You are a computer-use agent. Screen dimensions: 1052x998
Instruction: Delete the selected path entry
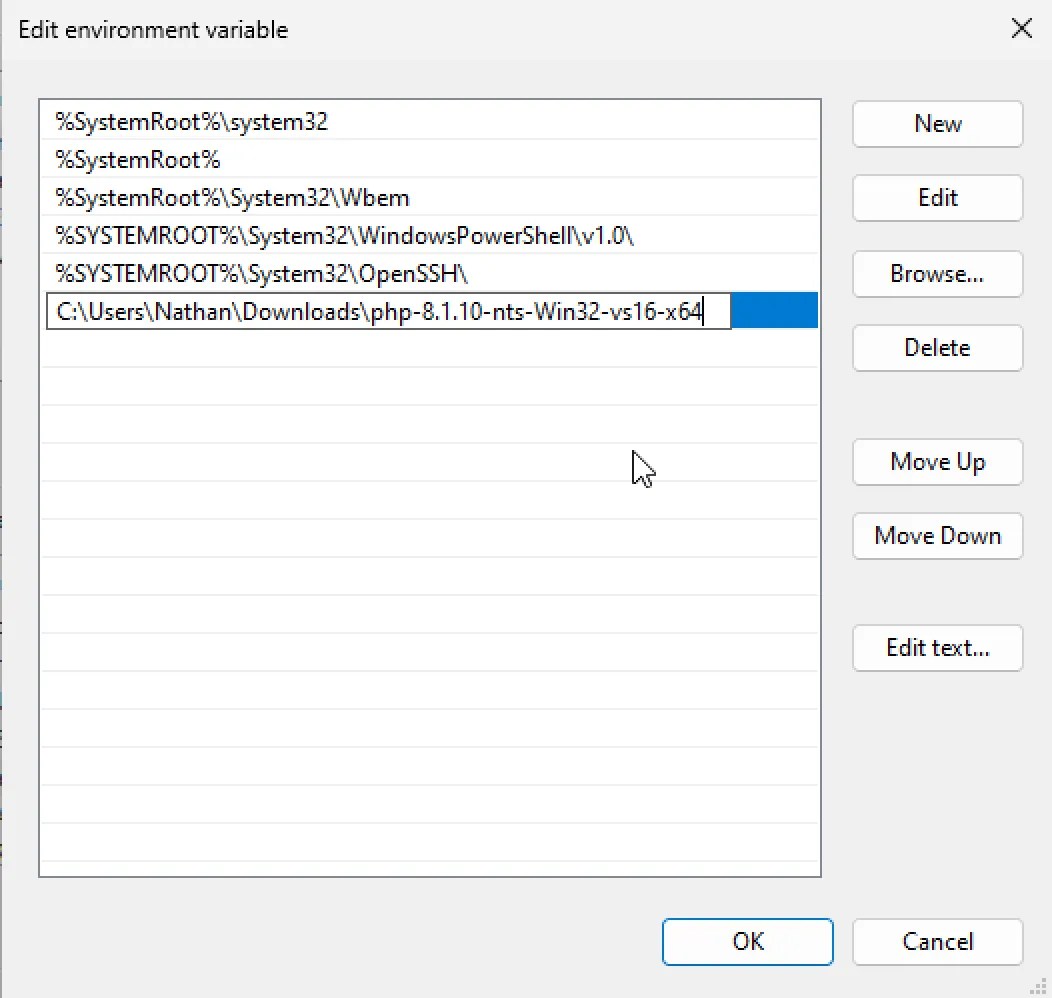(x=937, y=347)
